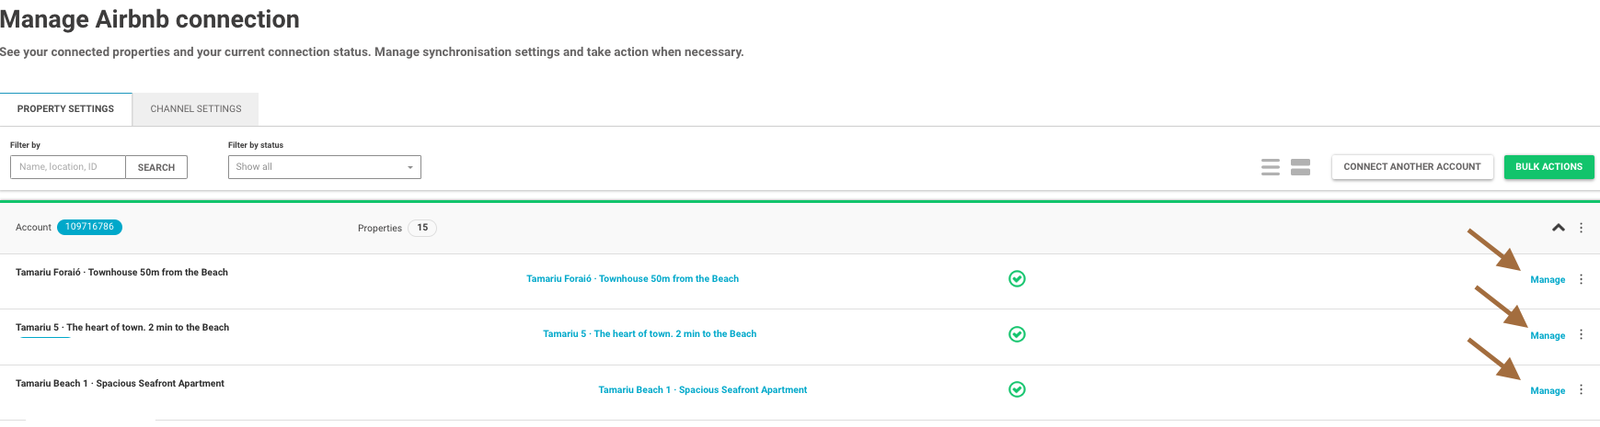Click the account ID 109716786 badge
Screen dimensions: 1600x427
tap(89, 227)
